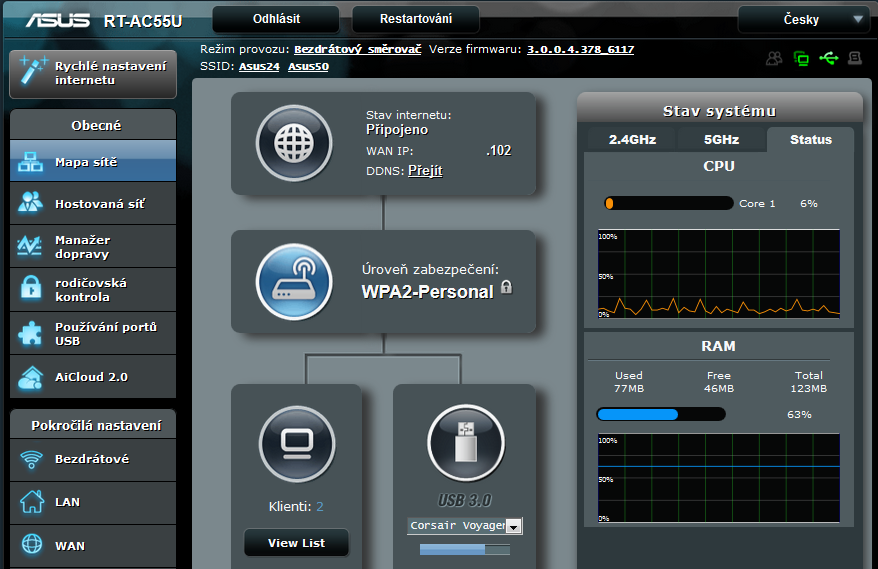The image size is (878, 569).
Task: Click the WPA2-Personal padlock icon
Action: (506, 287)
